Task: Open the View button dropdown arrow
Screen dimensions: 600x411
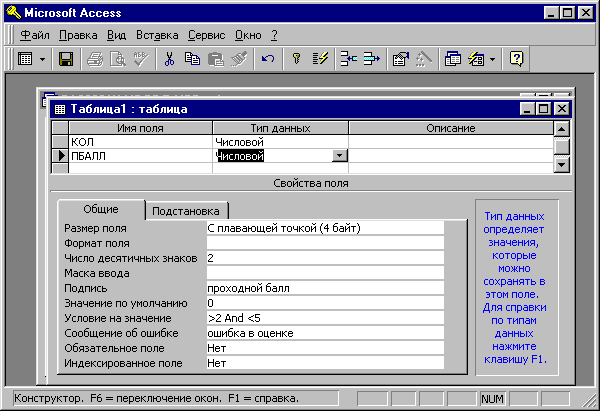Action: click(x=43, y=60)
